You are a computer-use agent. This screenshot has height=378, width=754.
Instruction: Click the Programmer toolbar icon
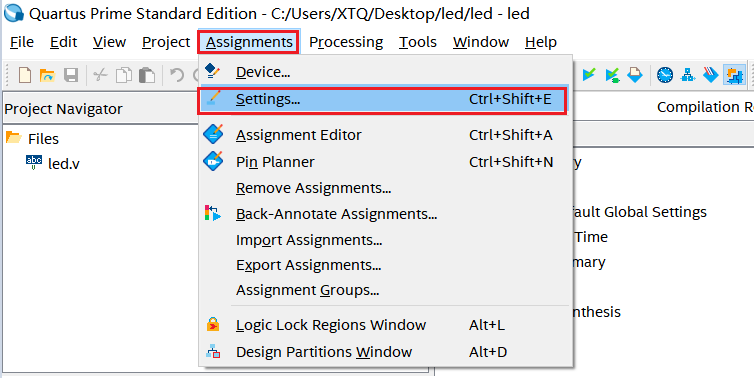point(711,75)
